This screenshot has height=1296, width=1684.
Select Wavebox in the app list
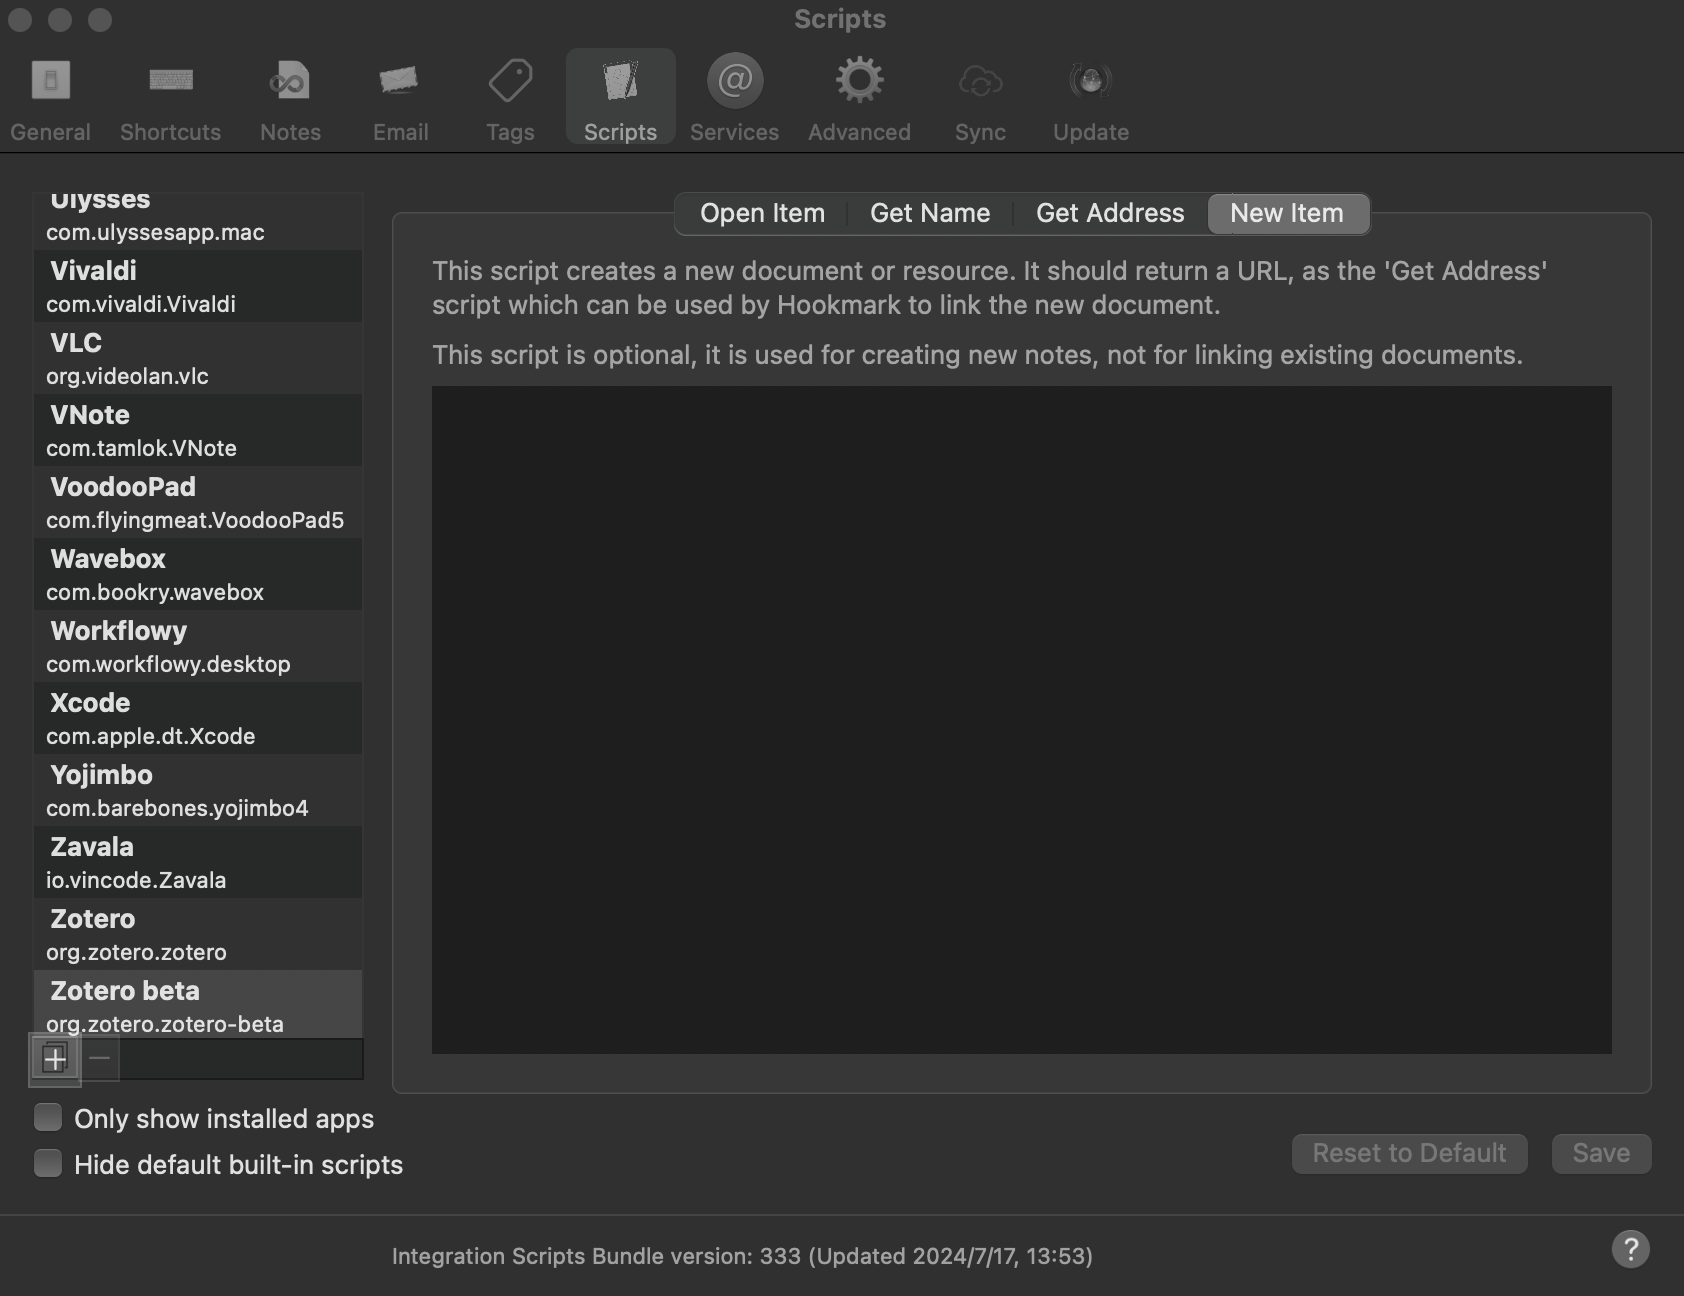point(198,574)
